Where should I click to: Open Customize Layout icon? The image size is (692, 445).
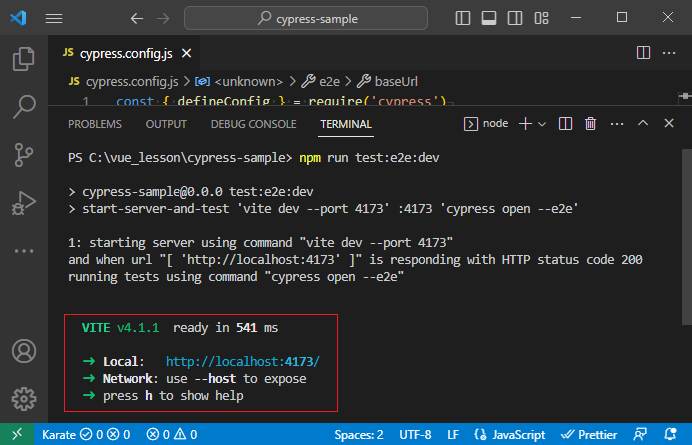(x=541, y=18)
